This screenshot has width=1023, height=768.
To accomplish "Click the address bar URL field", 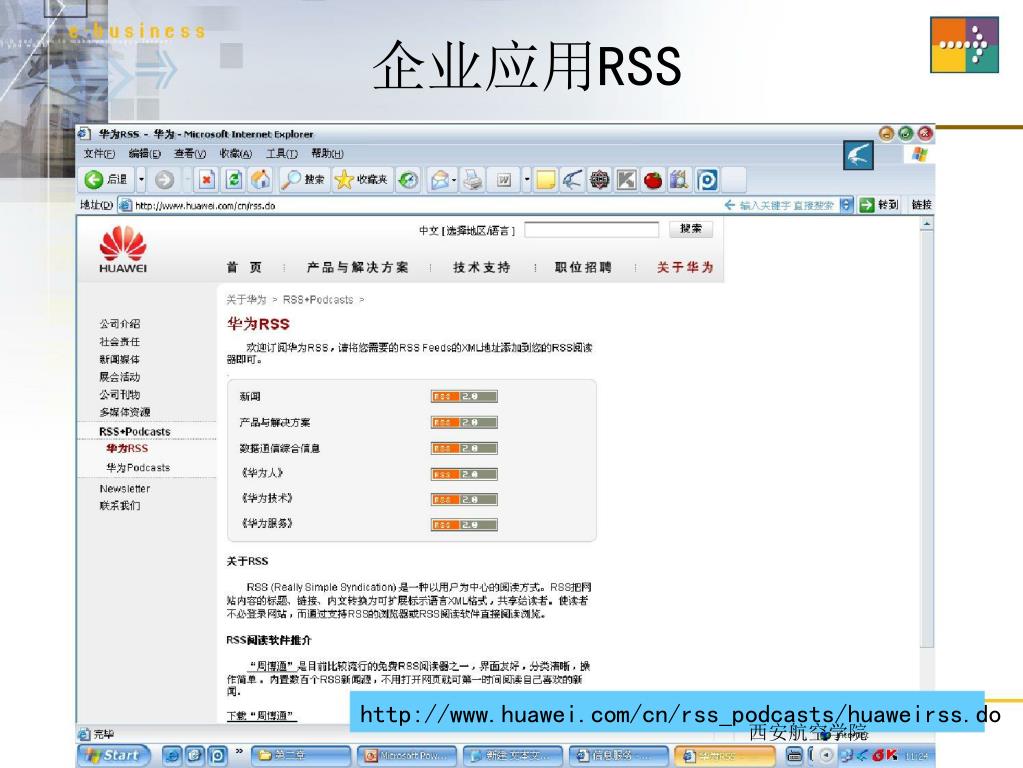I will (418, 206).
